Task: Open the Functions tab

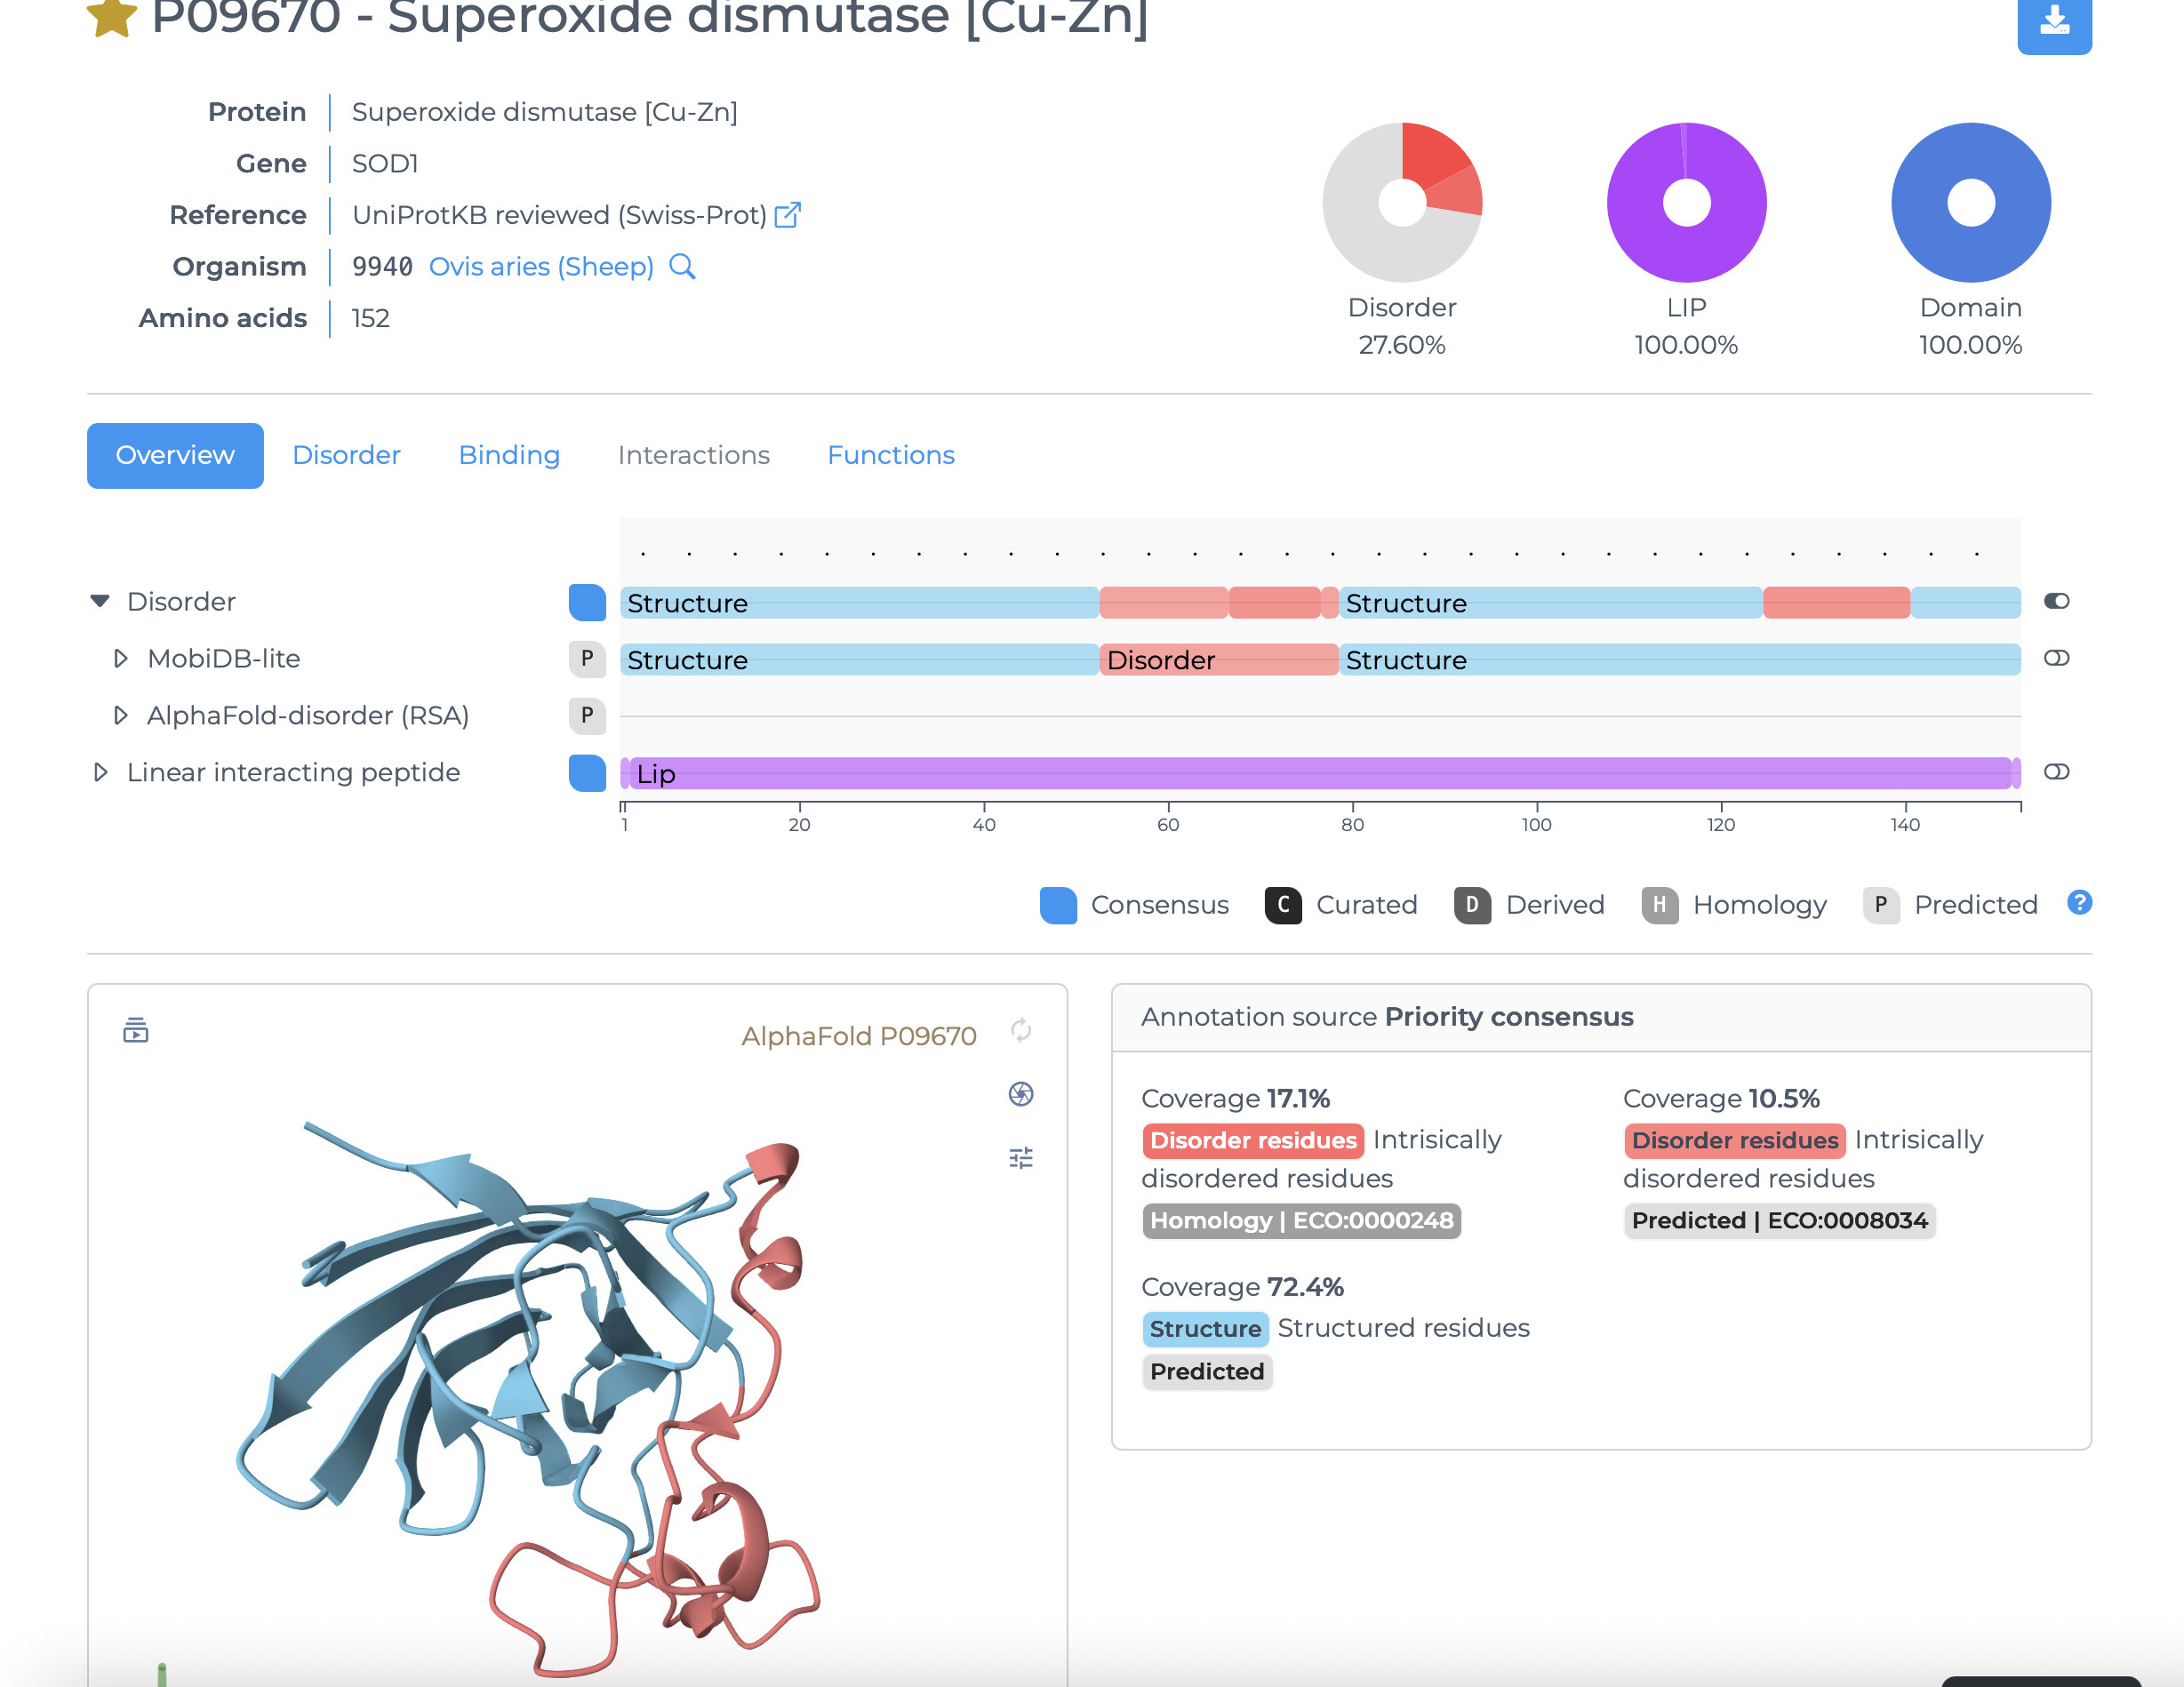Action: click(x=891, y=455)
